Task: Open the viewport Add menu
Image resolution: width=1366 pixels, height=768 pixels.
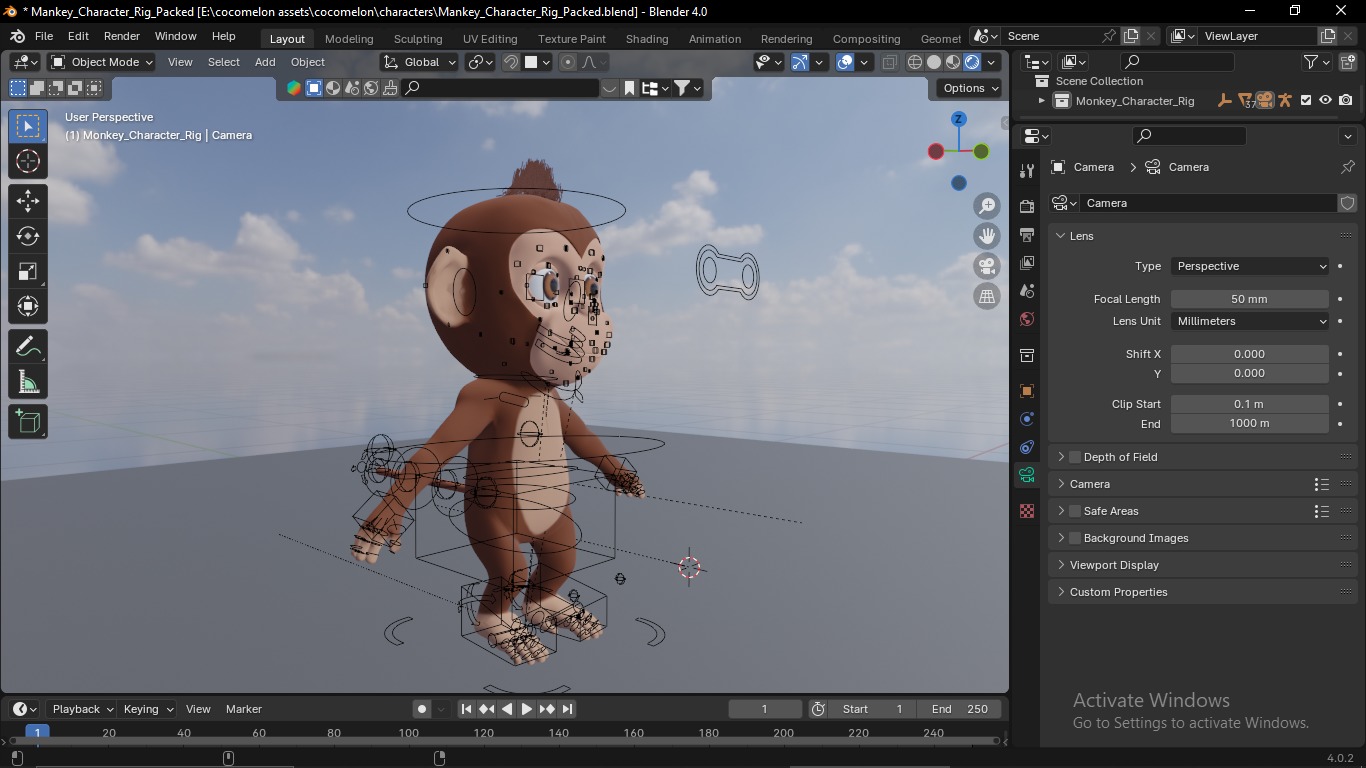Action: pyautogui.click(x=265, y=62)
